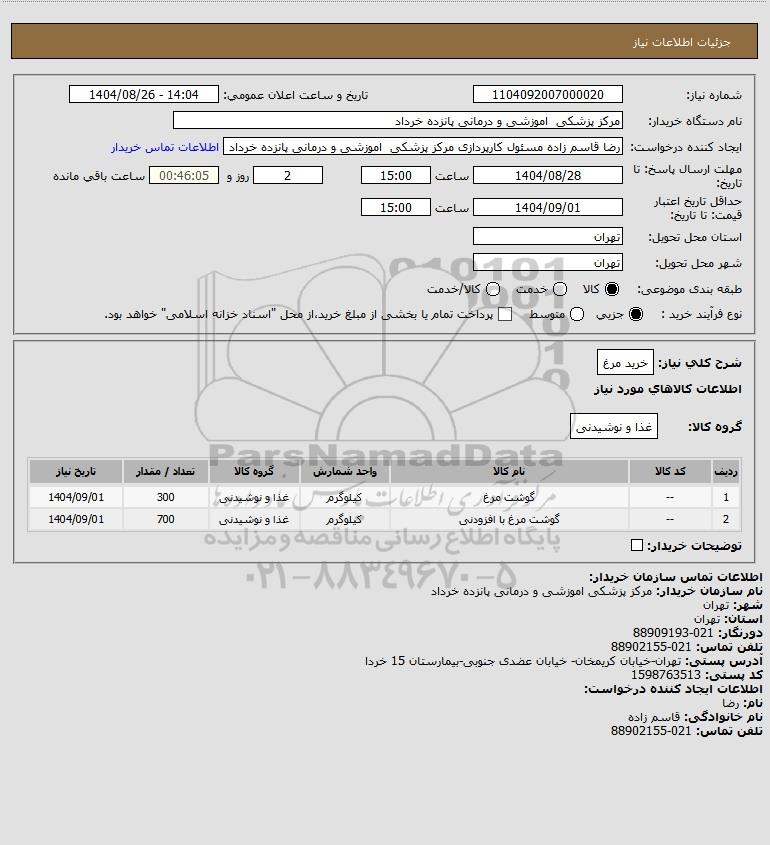This screenshot has width=770, height=845.
Task: Select table row گوشت مرغ با افزودنی
Action: 384,520
